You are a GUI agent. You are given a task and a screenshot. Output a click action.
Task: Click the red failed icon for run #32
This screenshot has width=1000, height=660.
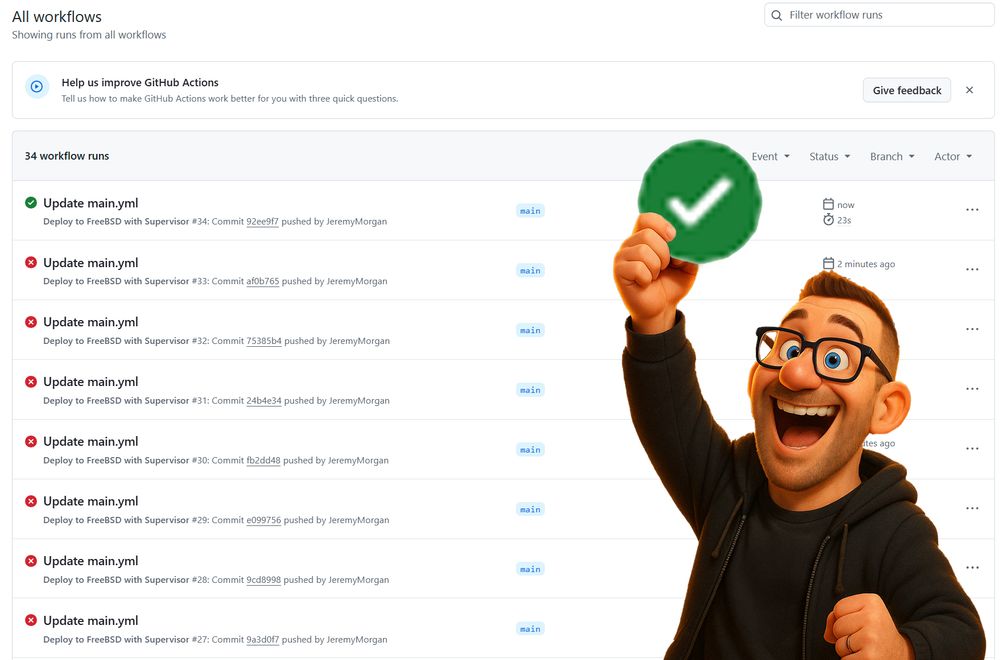31,322
